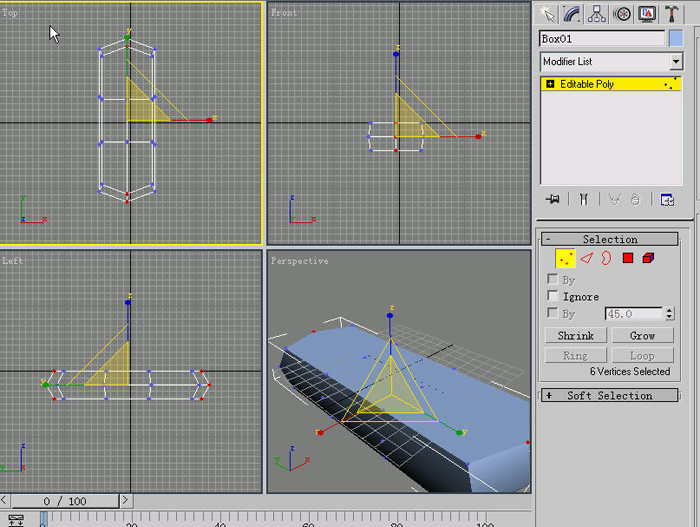Click the Z axis handle in Front viewport
The image size is (700, 527).
tap(396, 54)
